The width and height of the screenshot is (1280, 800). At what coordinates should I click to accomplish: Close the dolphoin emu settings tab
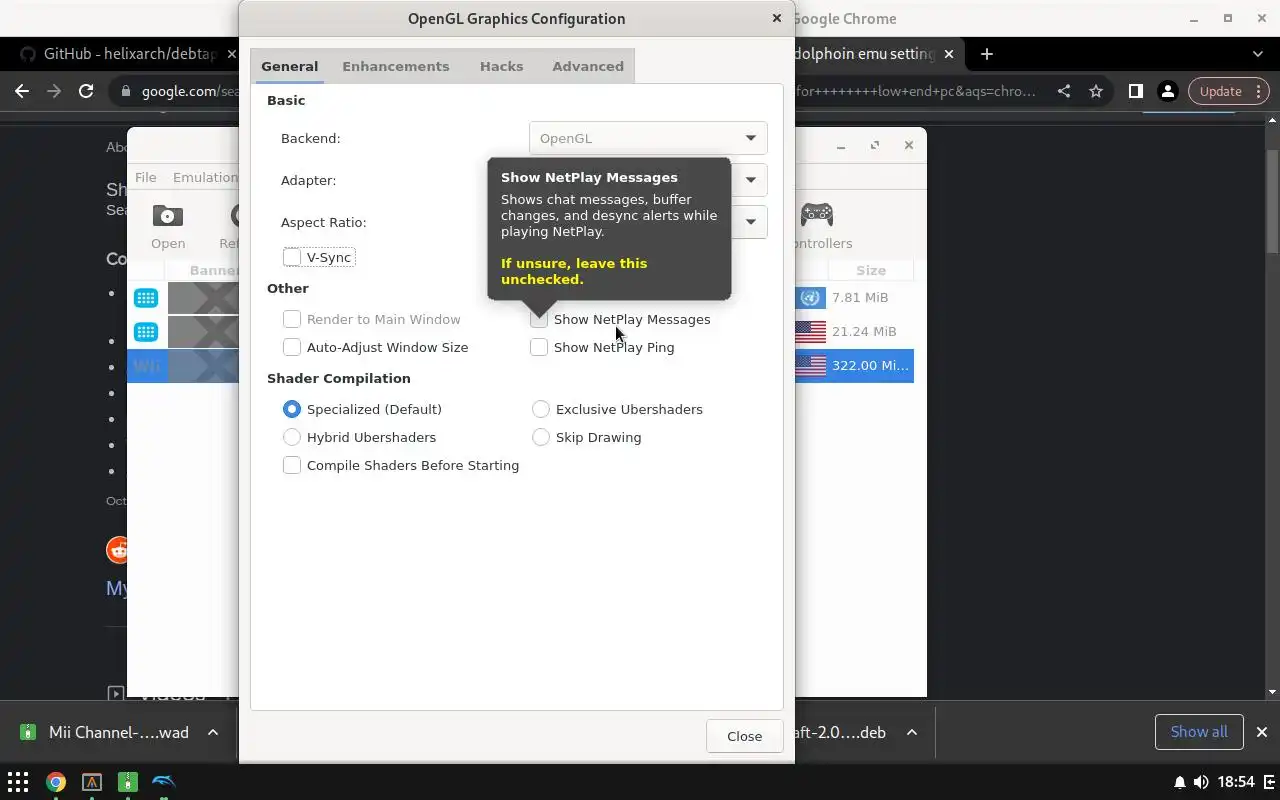(949, 54)
